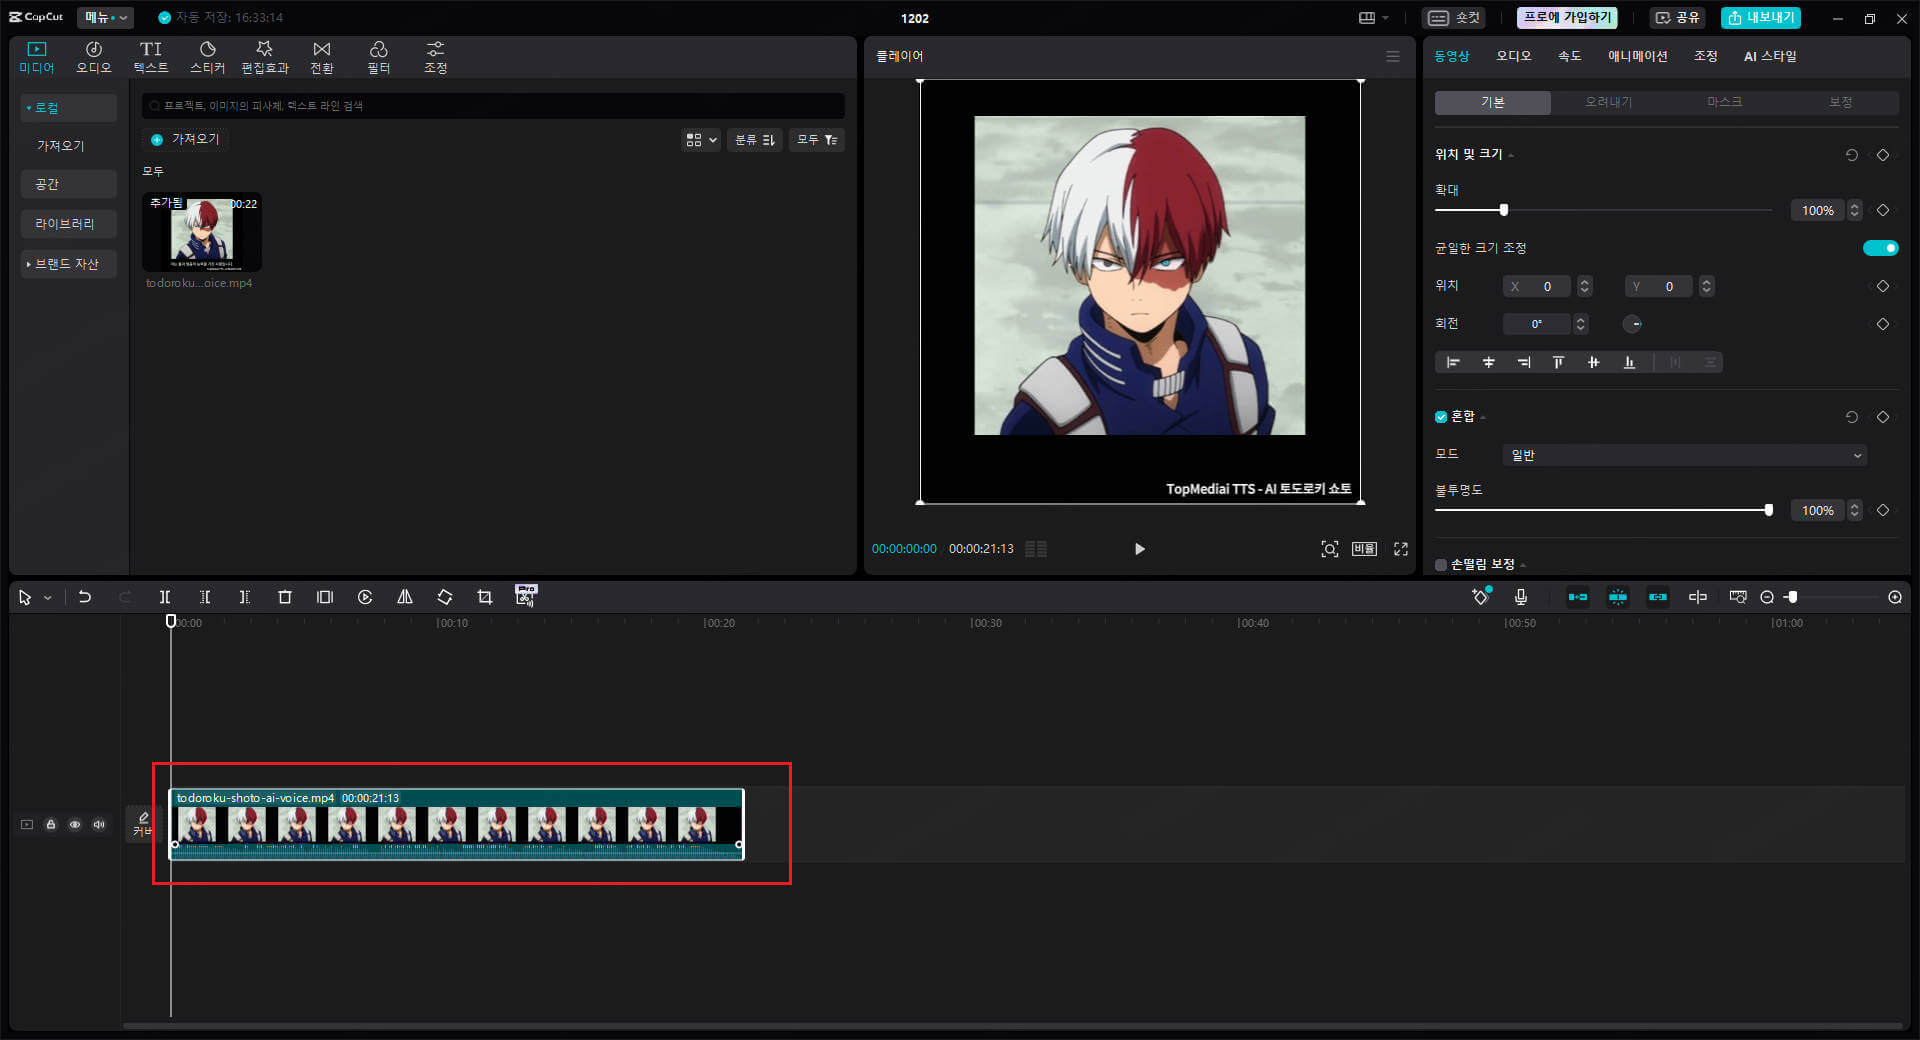The width and height of the screenshot is (1920, 1040).
Task: Open the 오디오 audio library icon
Action: (94, 57)
